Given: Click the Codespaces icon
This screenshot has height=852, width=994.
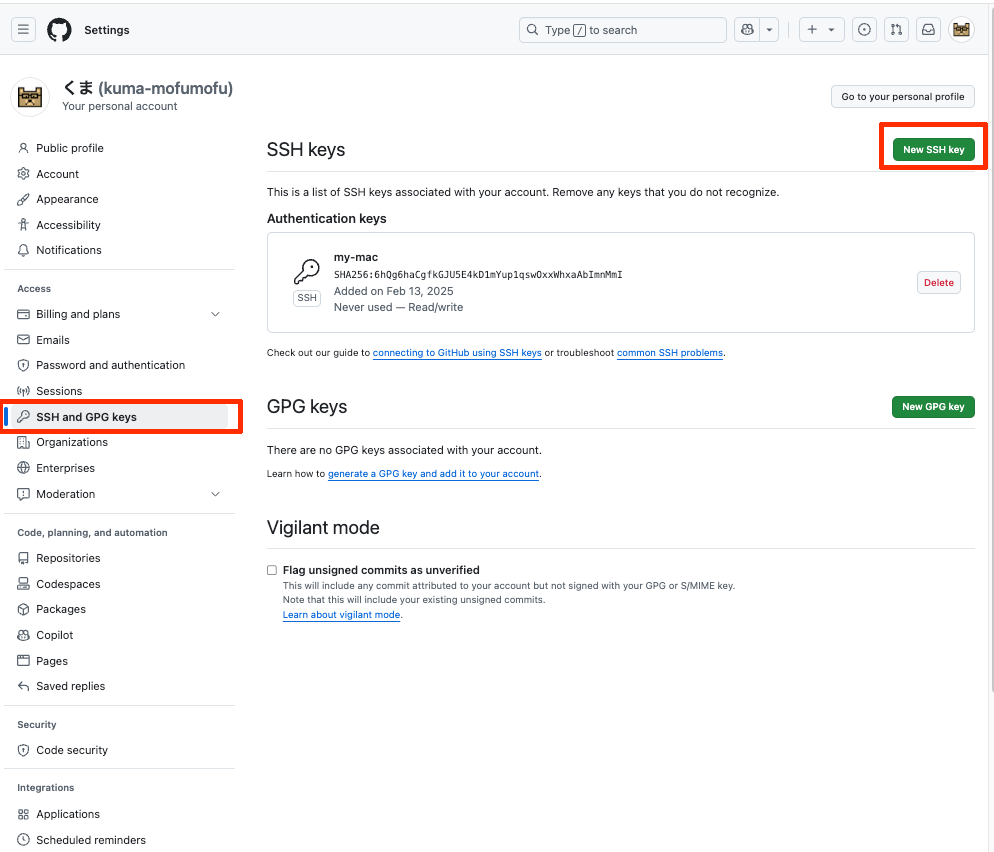Looking at the screenshot, I should [x=23, y=584].
